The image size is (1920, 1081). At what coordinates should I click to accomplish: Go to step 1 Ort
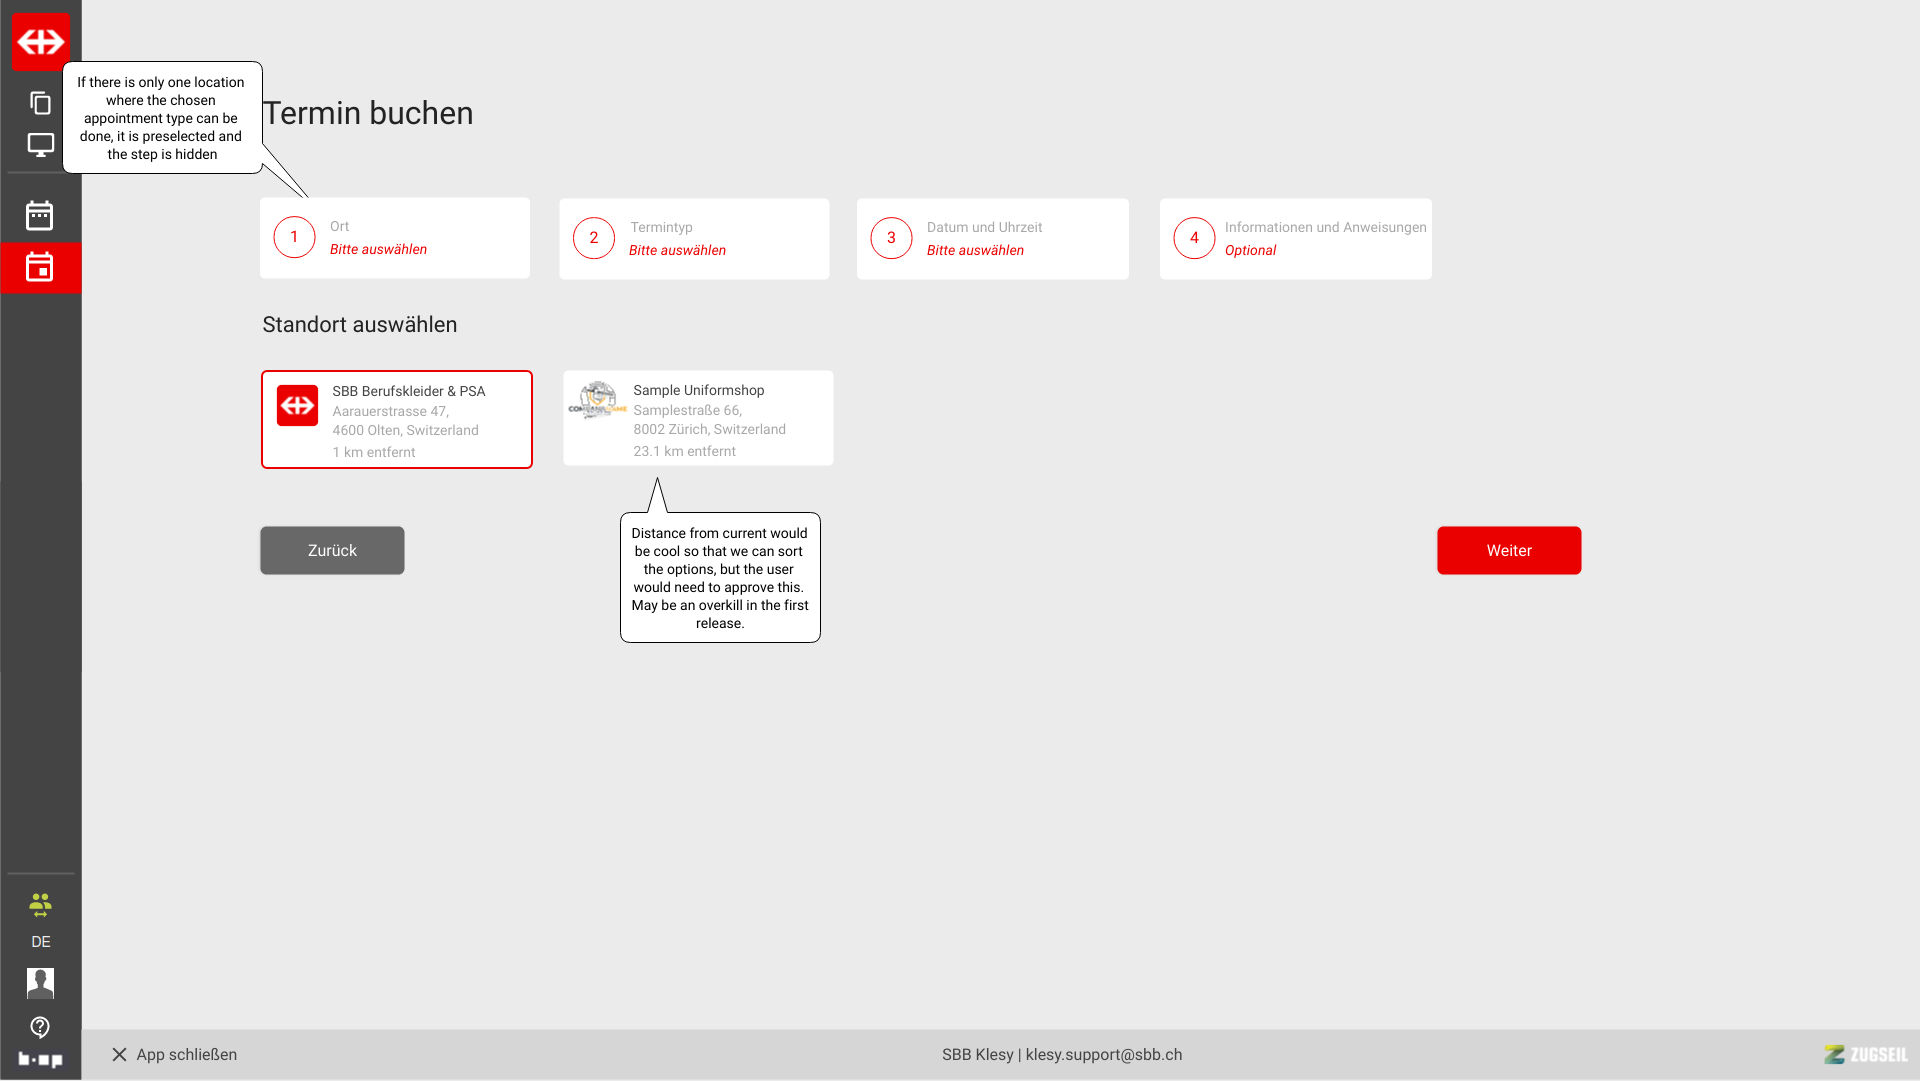coord(394,238)
